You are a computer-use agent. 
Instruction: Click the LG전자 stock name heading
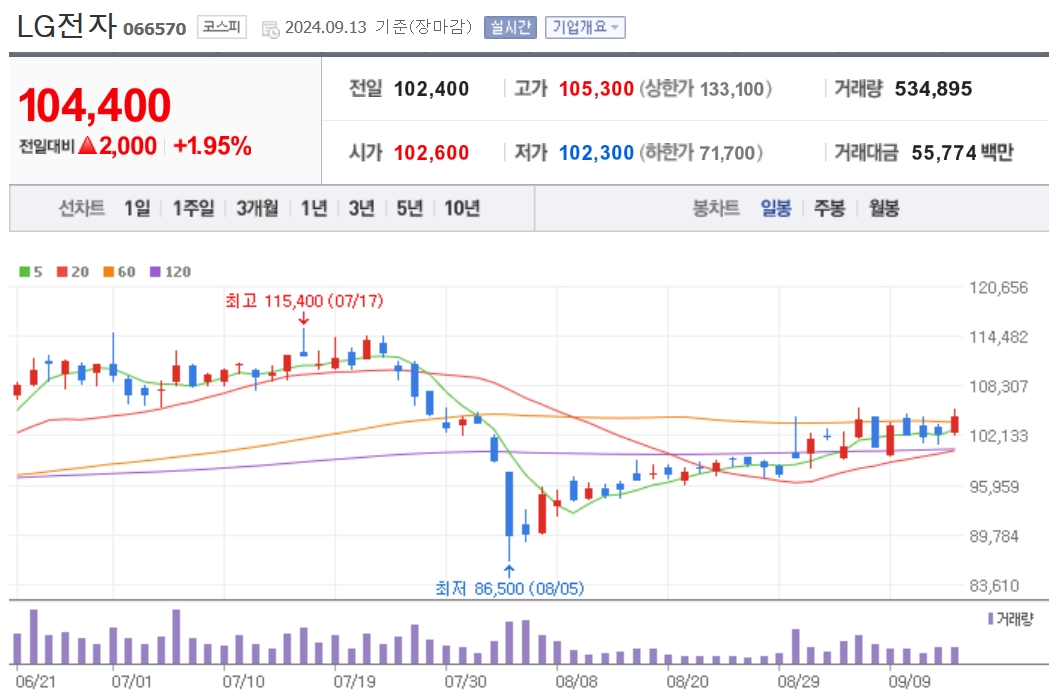click(x=66, y=26)
